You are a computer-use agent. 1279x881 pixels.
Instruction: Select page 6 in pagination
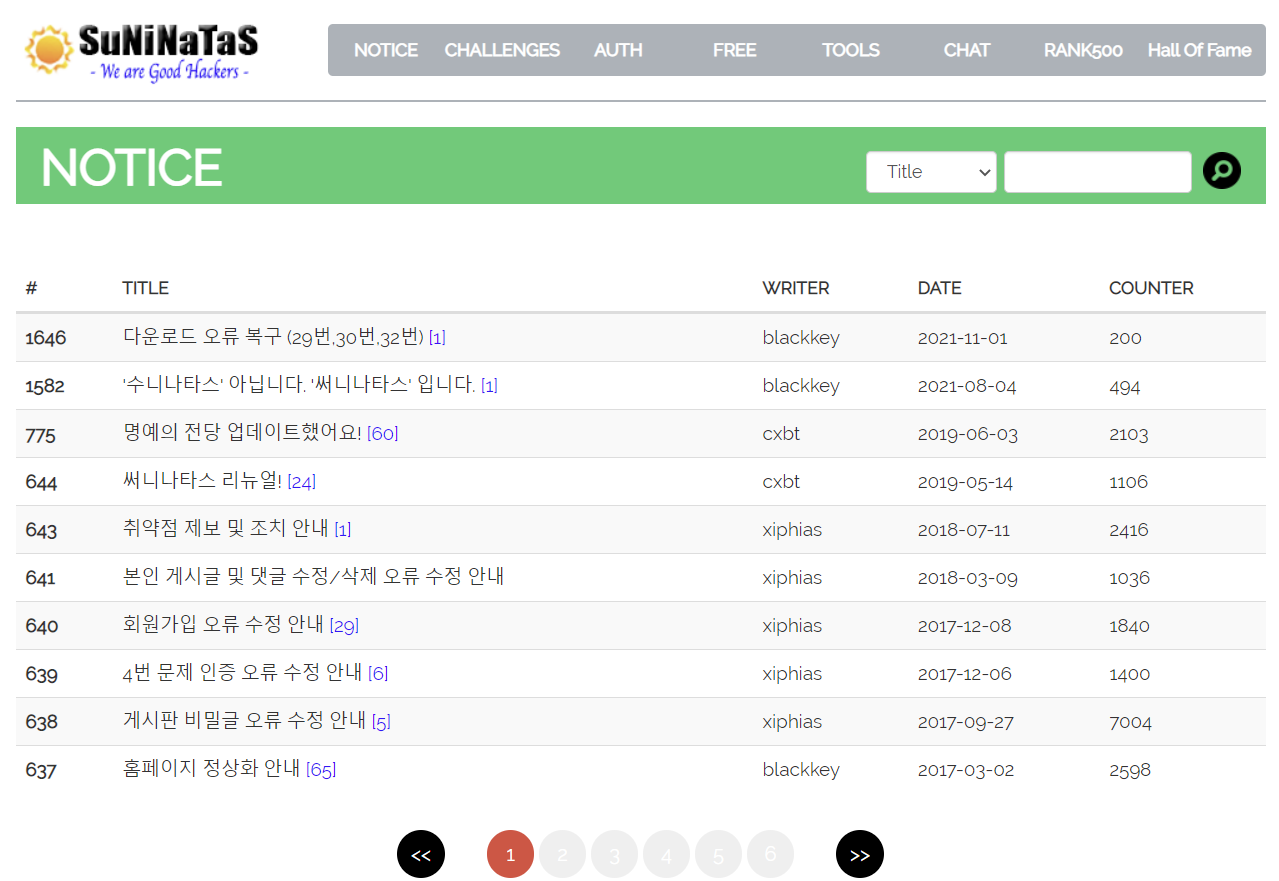coord(770,854)
